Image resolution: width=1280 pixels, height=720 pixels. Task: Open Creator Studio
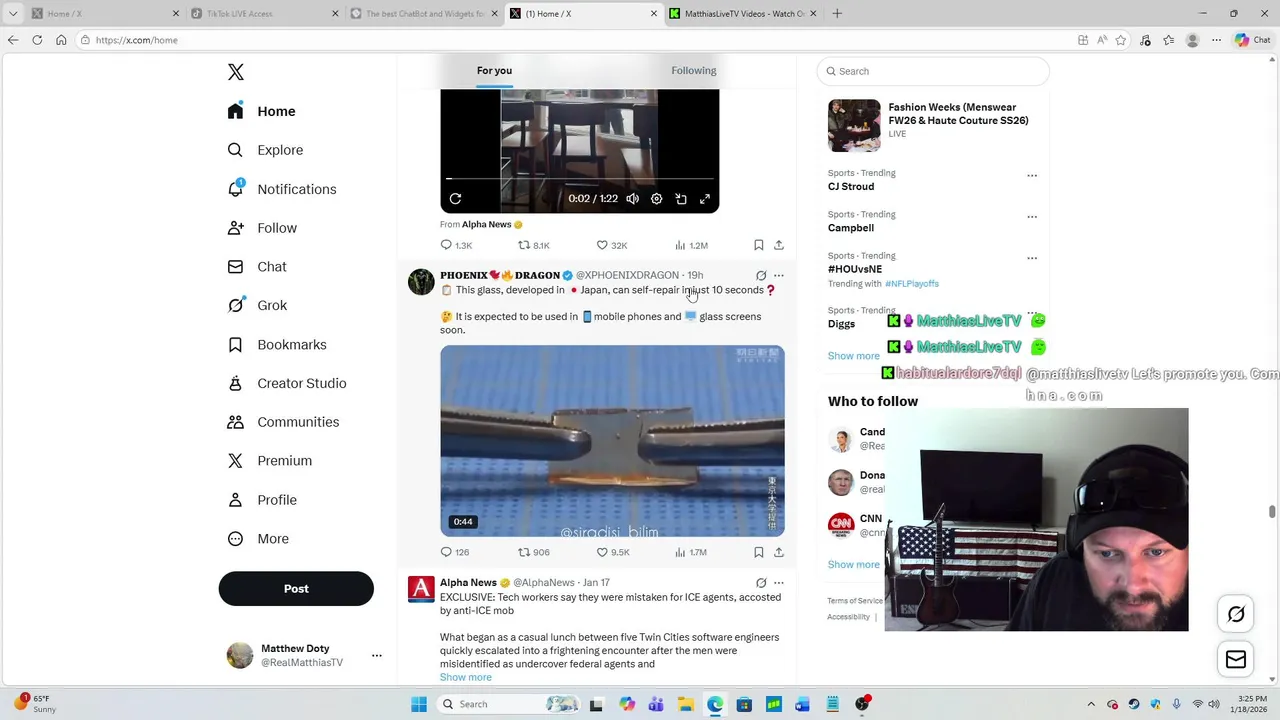288,383
